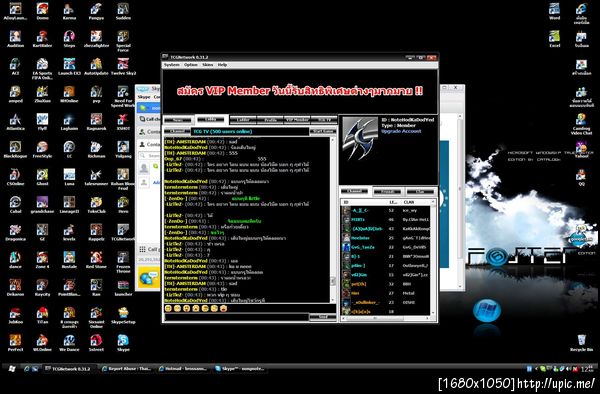Viewport: 600px width, 394px height.
Task: Open the Windows Start button
Action: tap(11, 369)
